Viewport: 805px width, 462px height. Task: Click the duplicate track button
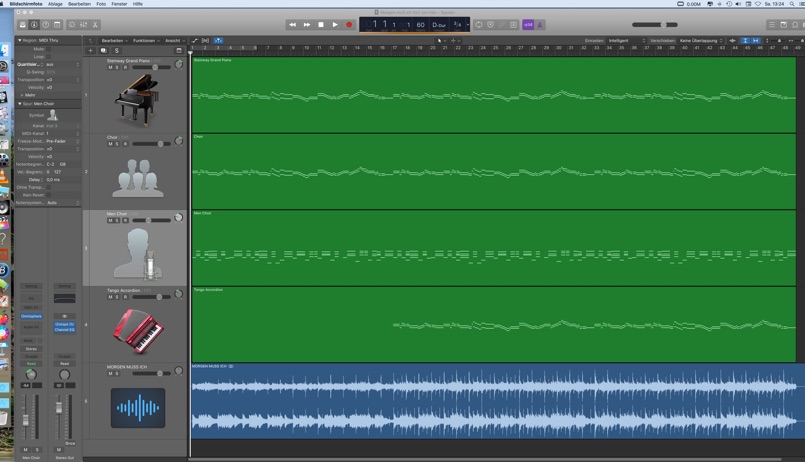click(x=104, y=50)
